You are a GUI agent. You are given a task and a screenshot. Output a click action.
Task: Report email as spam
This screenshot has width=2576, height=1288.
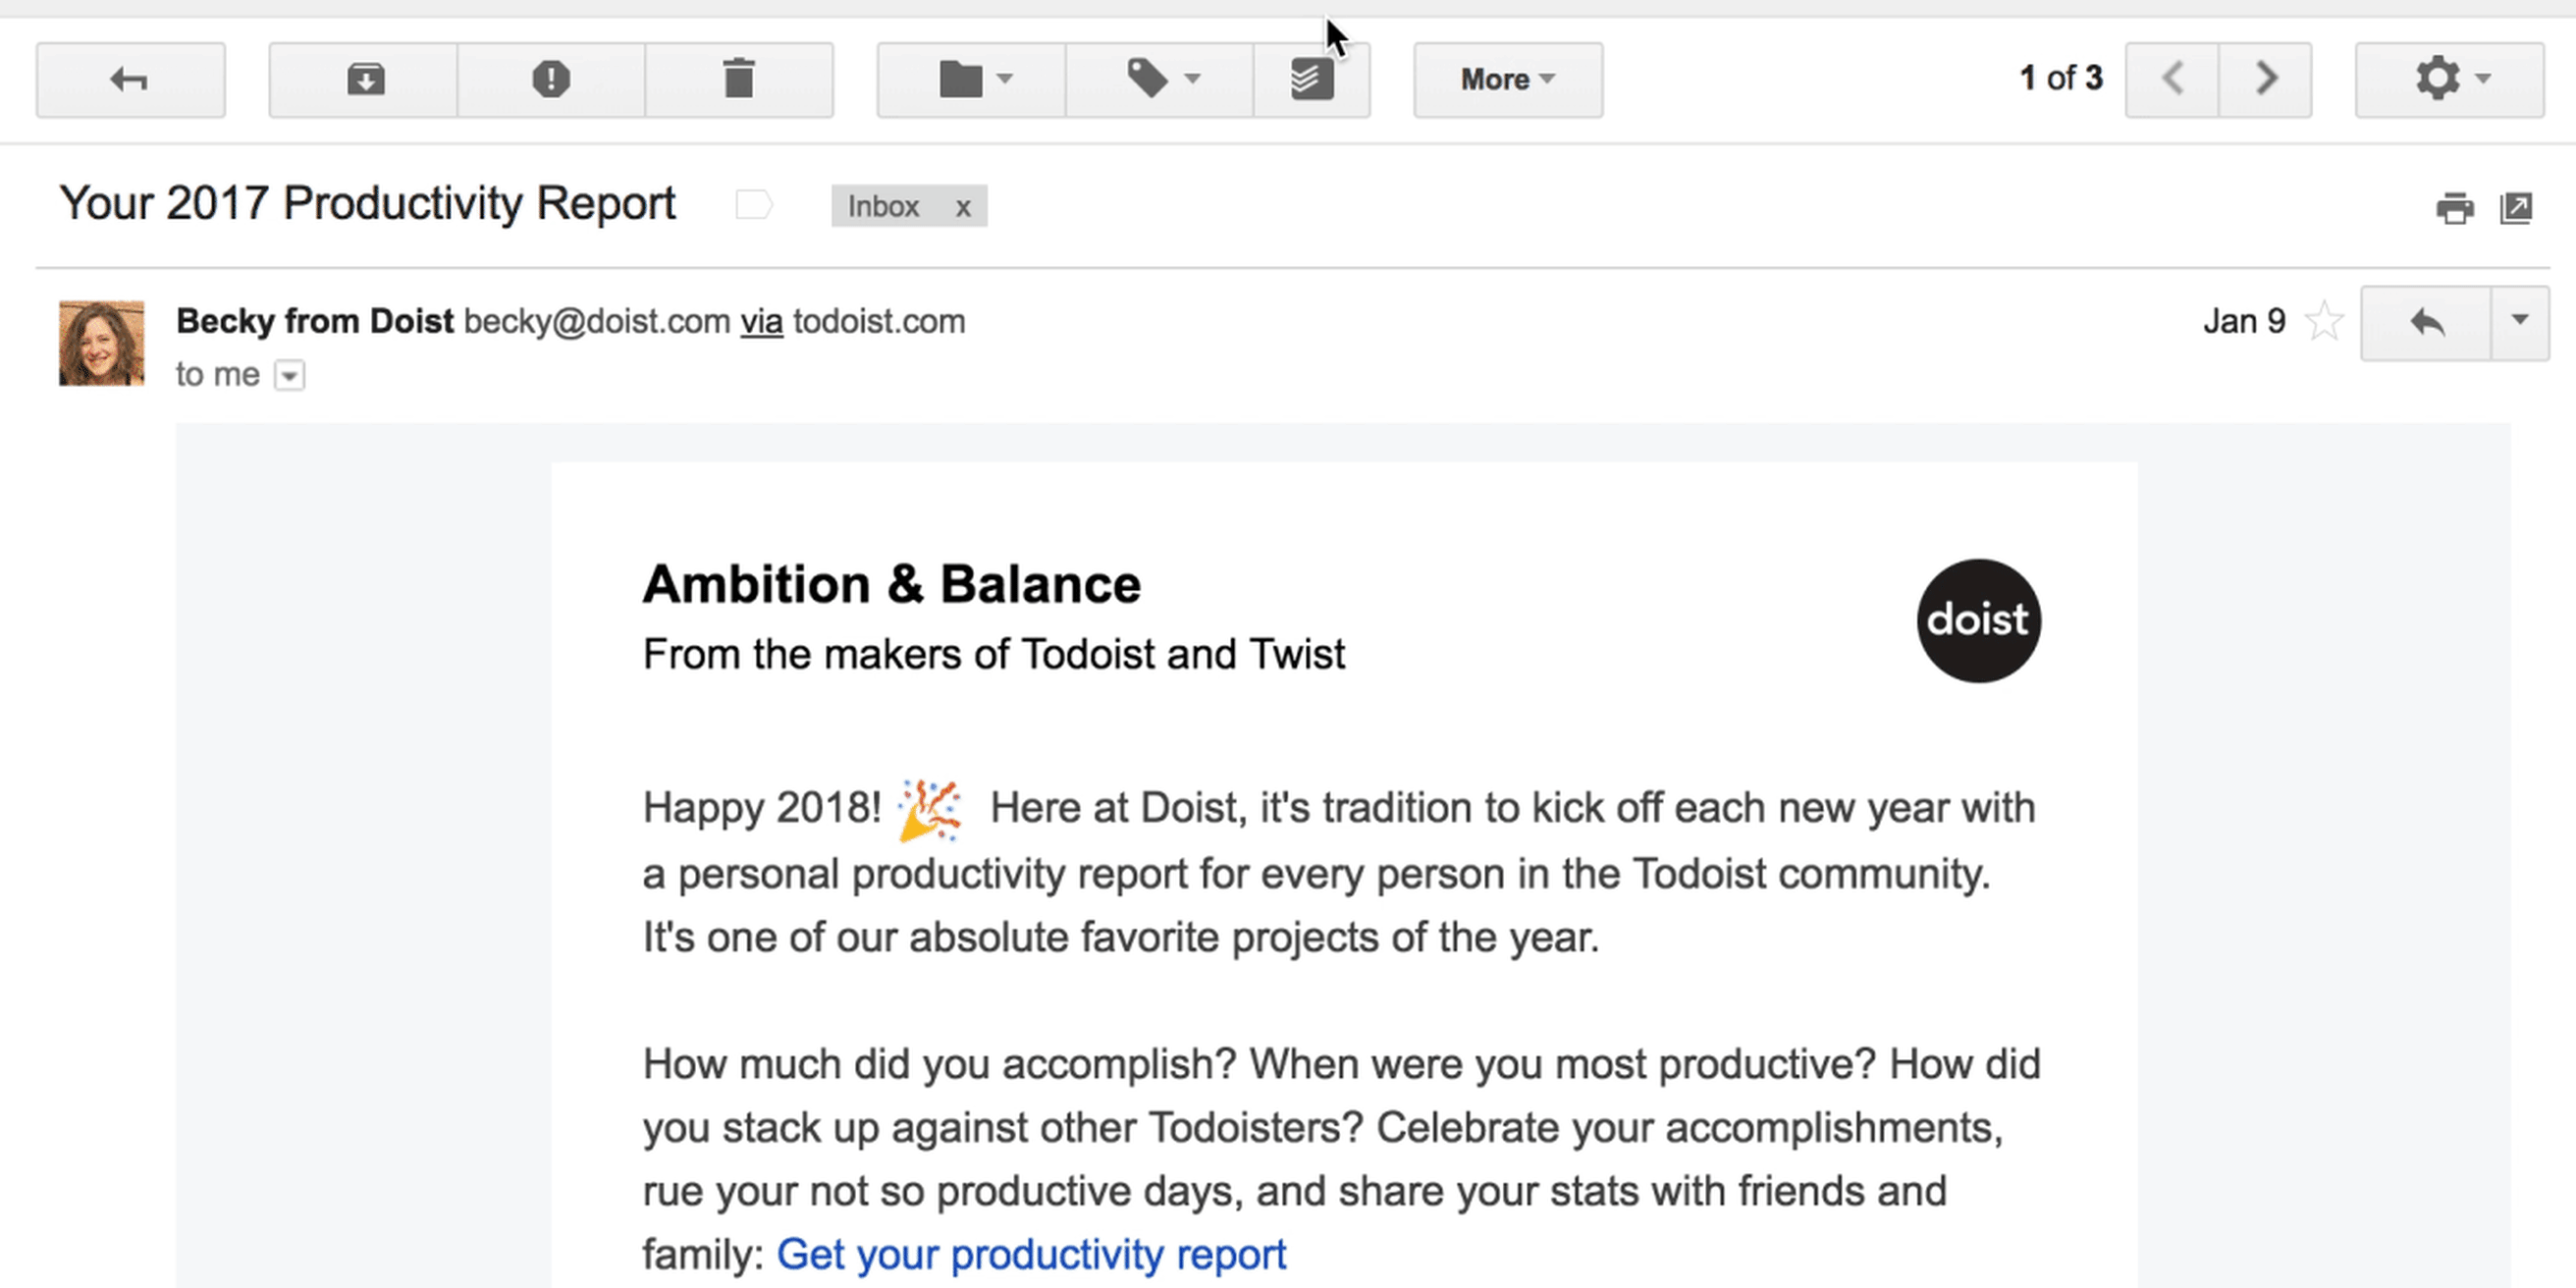tap(551, 80)
